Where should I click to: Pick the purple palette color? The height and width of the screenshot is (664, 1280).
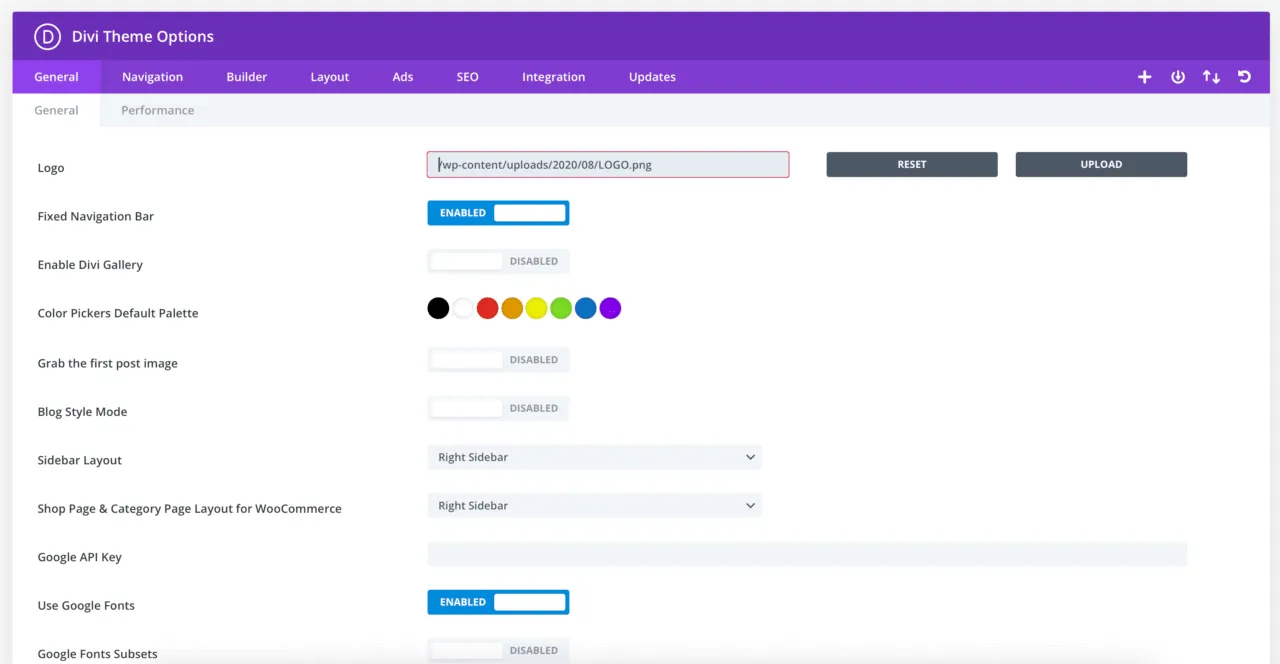pyautogui.click(x=610, y=308)
